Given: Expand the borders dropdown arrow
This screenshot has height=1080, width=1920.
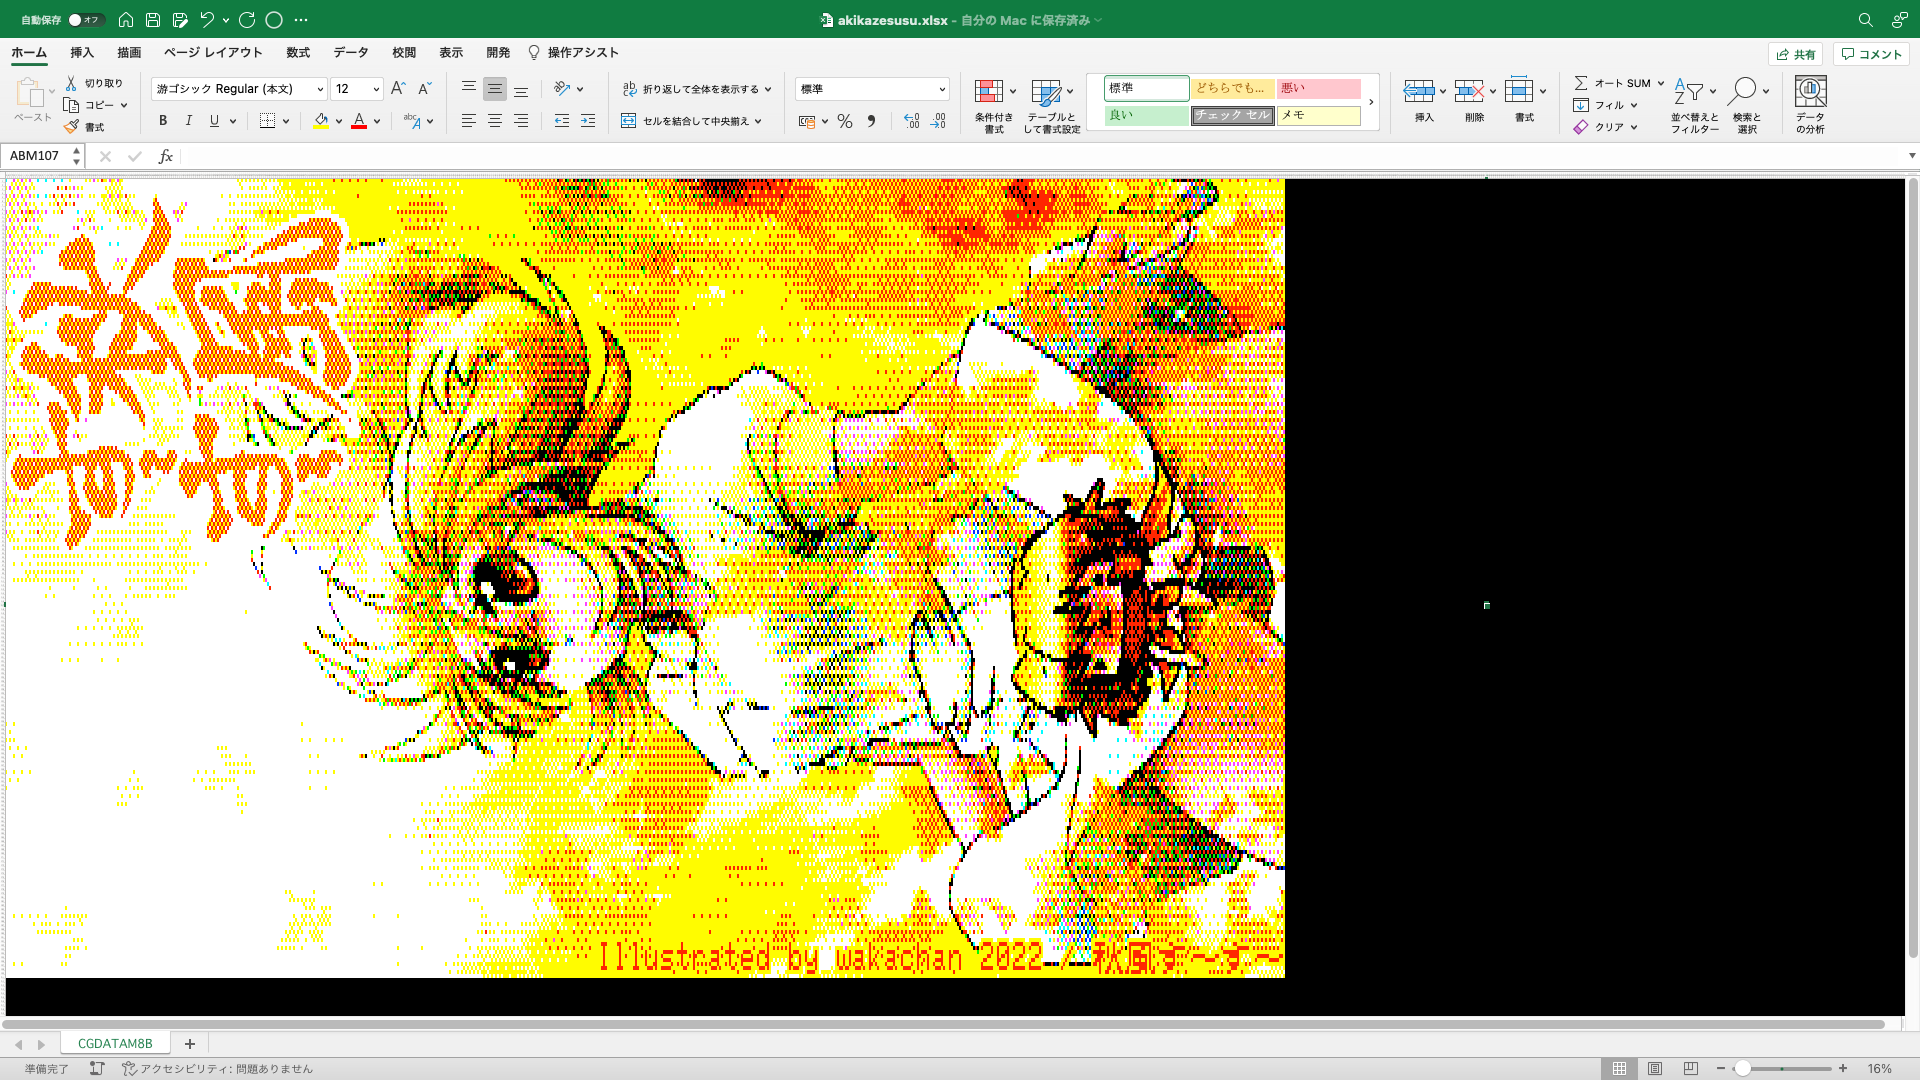Looking at the screenshot, I should tap(286, 121).
